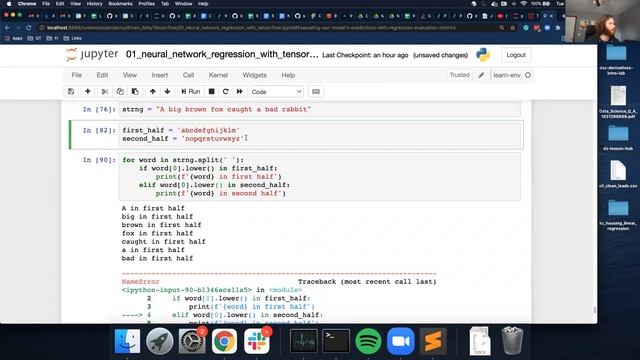Select the kc_housing_linear_regression desktop folder
Screen dimensions: 640x360
618,214
